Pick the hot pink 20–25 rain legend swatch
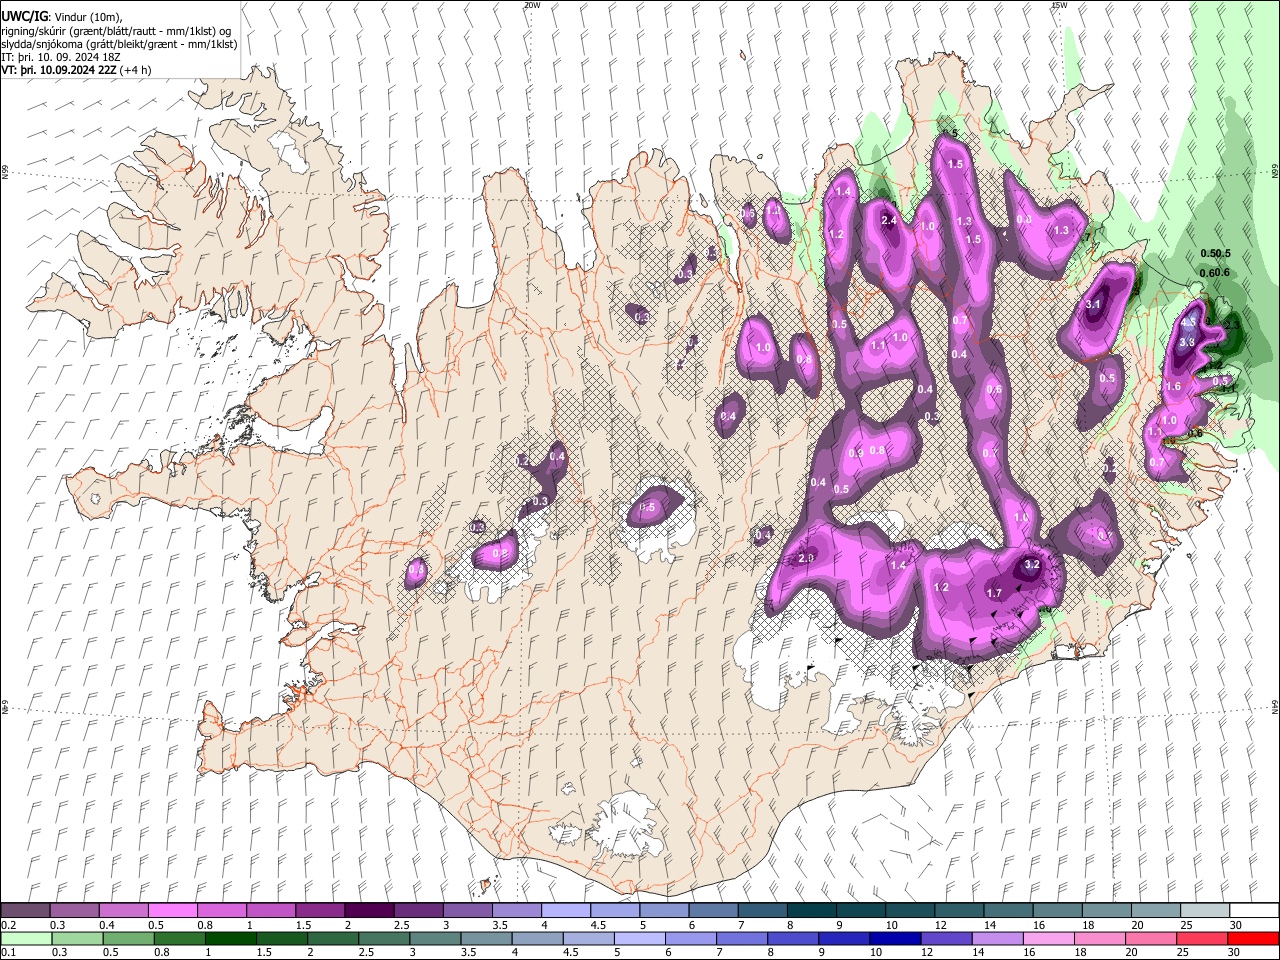Screen dimensions: 1280x960 pyautogui.click(x=1150, y=939)
